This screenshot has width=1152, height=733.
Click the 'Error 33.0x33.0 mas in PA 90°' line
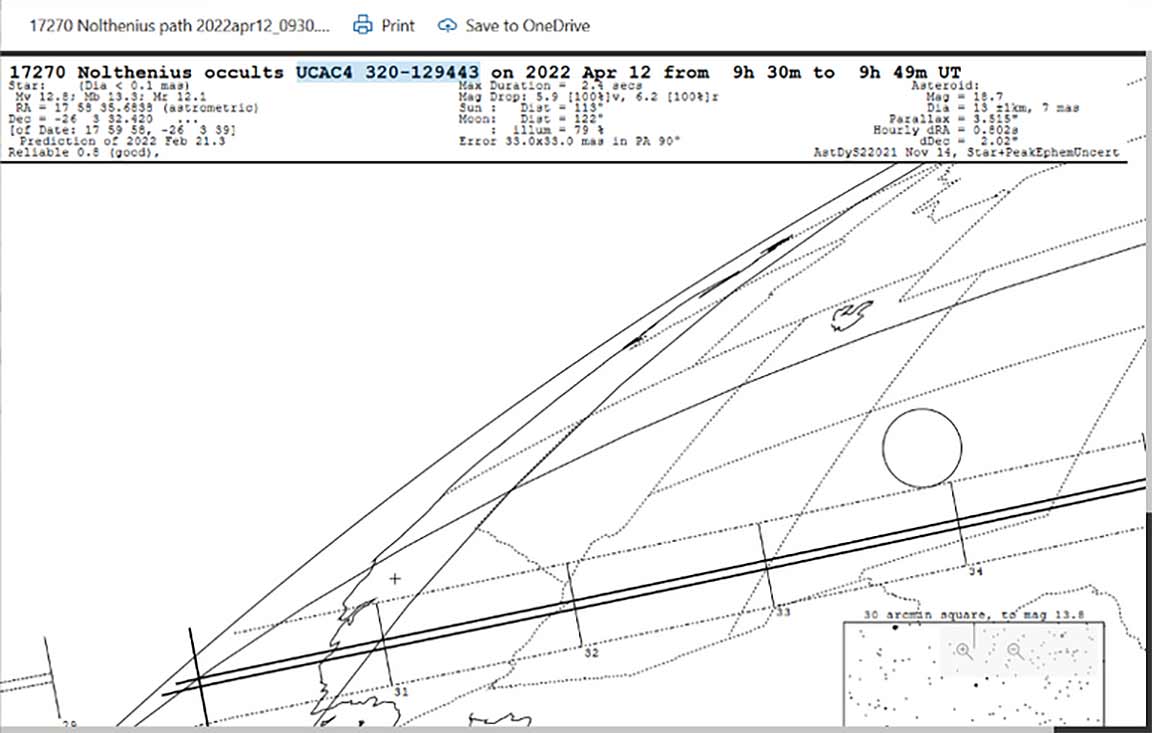coord(569,141)
